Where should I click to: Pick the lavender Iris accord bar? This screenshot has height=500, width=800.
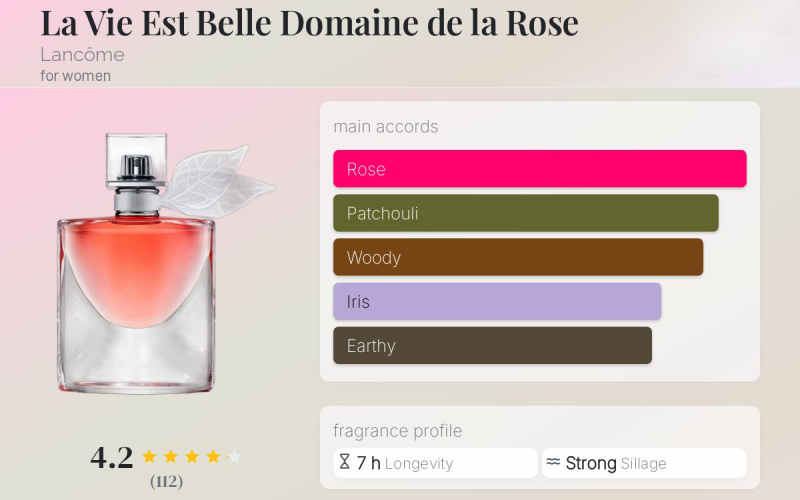click(497, 301)
